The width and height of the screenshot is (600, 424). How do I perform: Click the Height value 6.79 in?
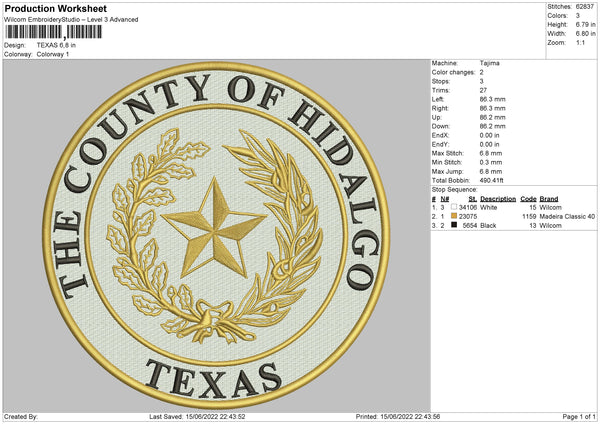tap(585, 24)
